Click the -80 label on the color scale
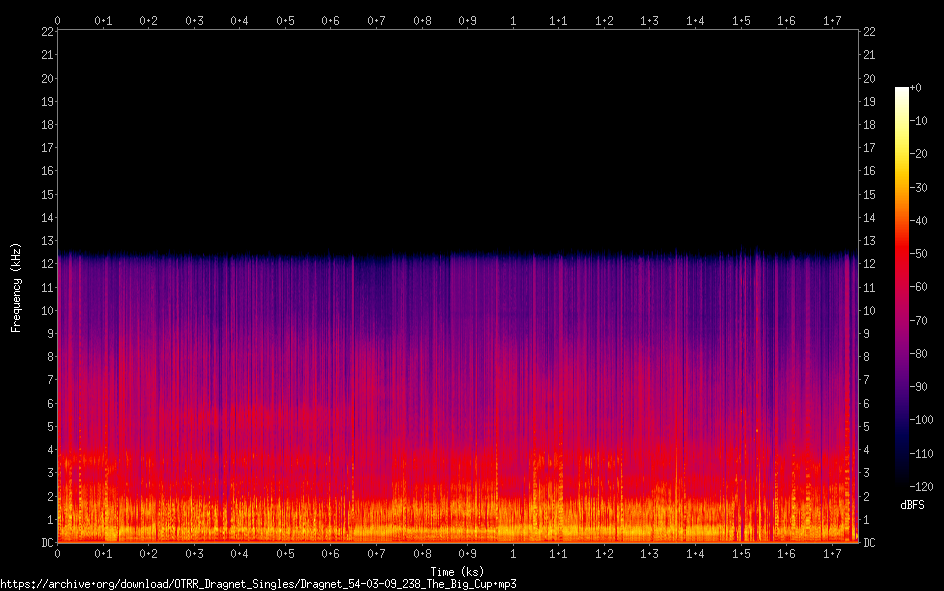 (920, 354)
